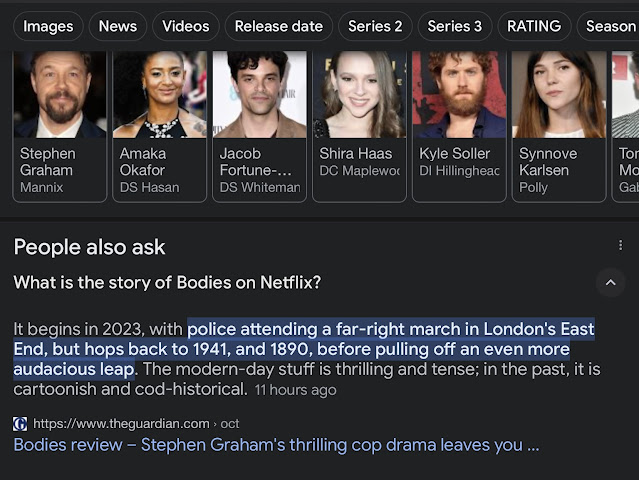Tap the RATING filter chip
The image size is (639, 480).
(534, 26)
